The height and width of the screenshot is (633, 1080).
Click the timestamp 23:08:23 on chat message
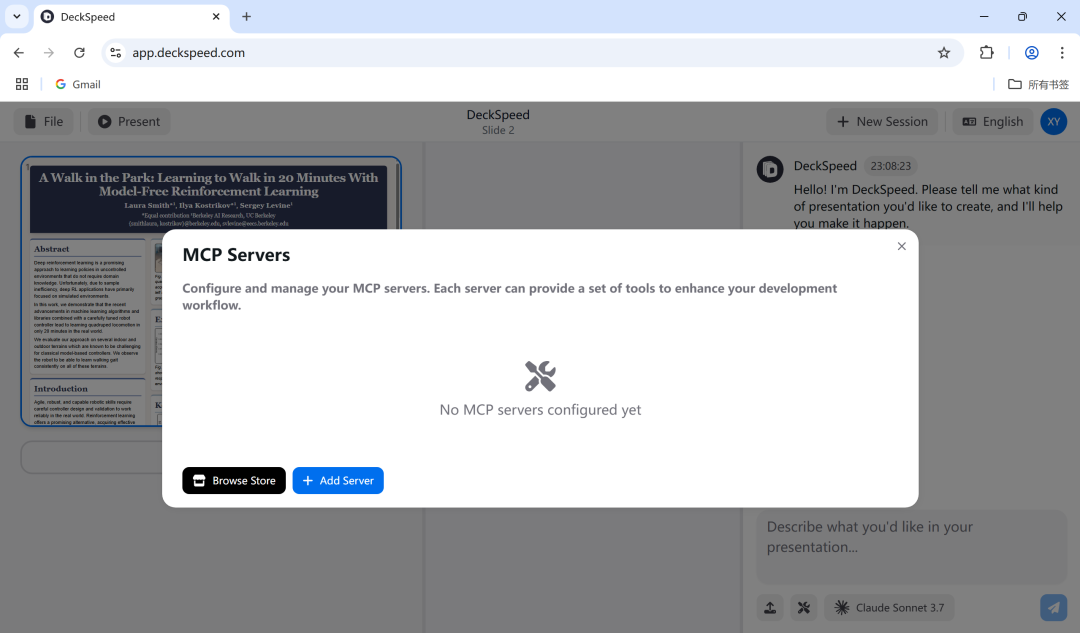(890, 166)
